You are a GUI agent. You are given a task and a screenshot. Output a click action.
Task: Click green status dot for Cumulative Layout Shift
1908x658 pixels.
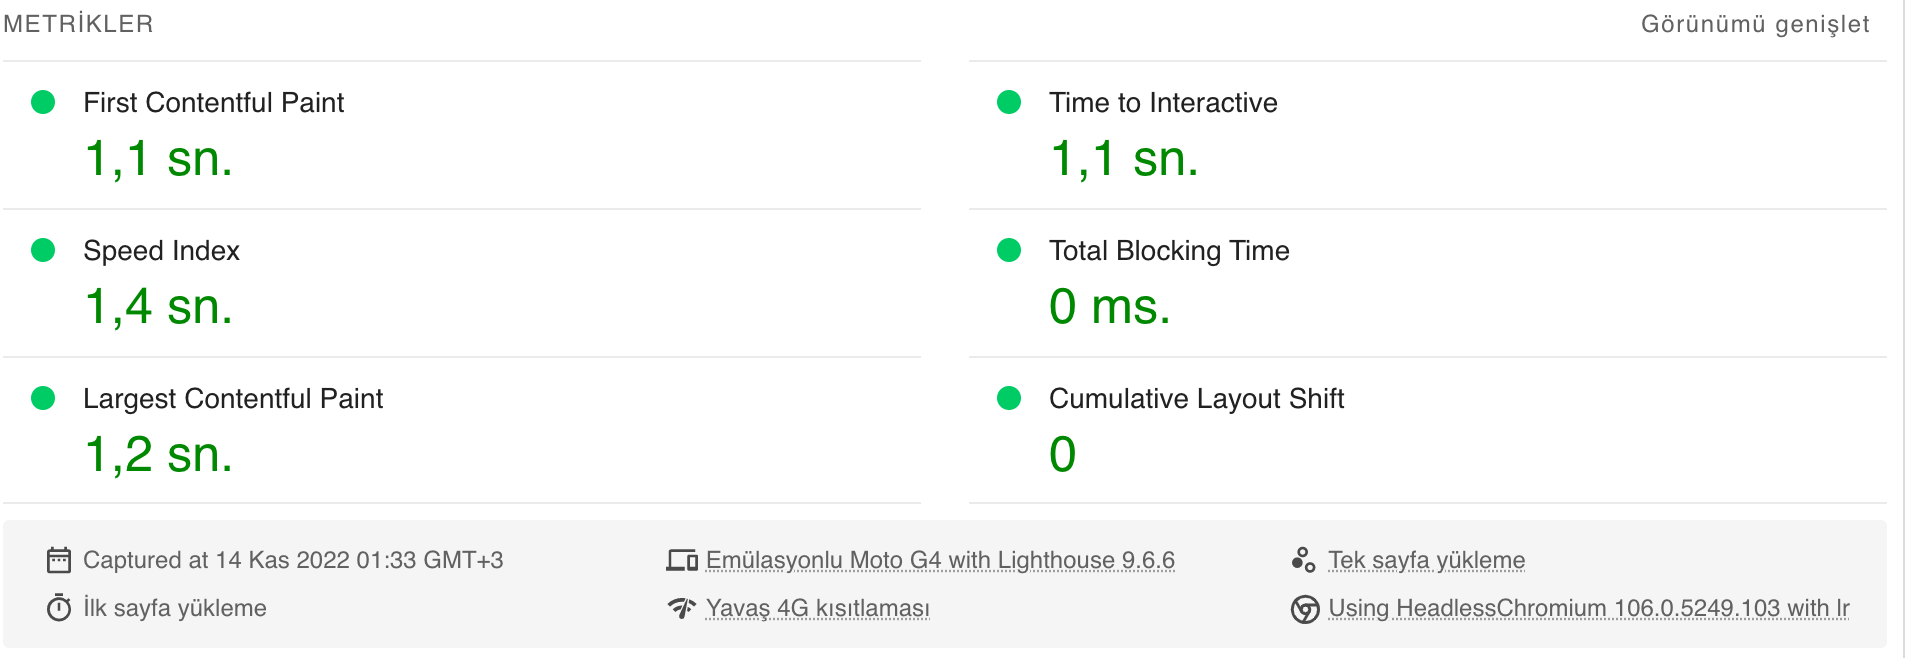click(1009, 398)
